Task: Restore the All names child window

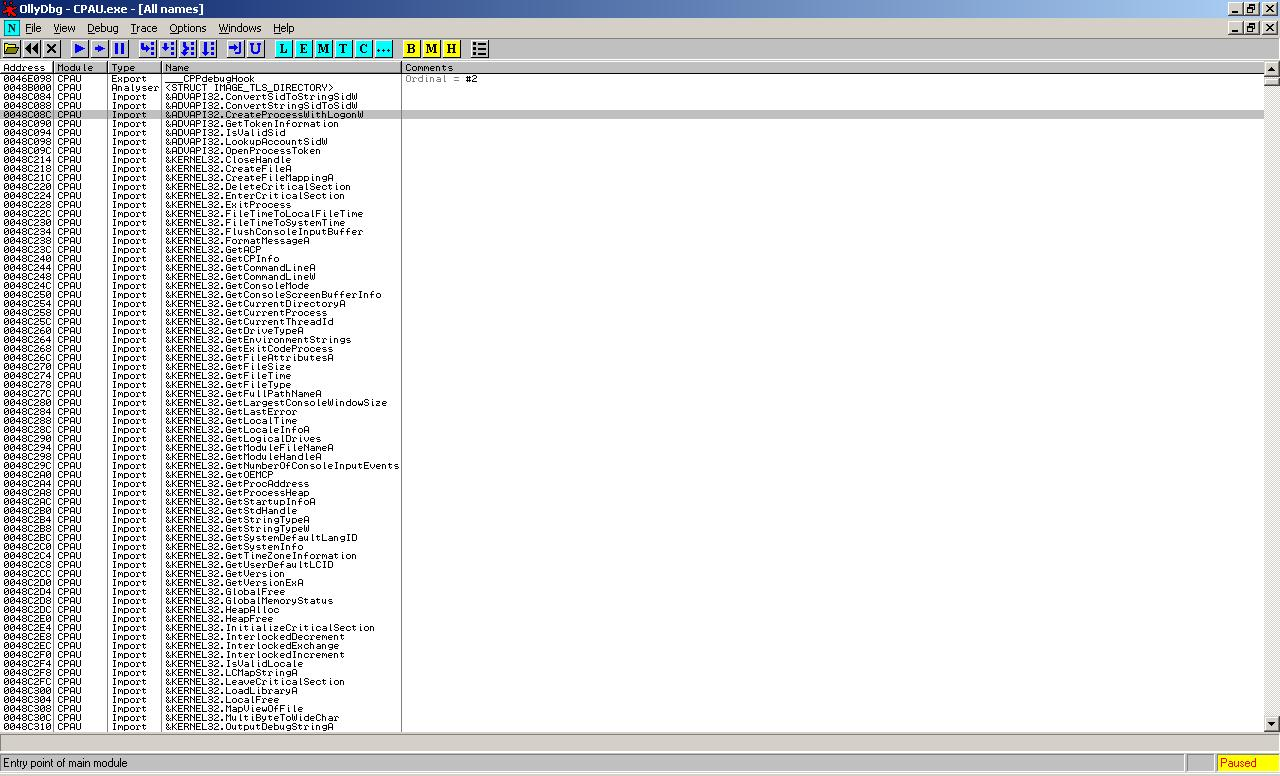Action: point(1250,28)
